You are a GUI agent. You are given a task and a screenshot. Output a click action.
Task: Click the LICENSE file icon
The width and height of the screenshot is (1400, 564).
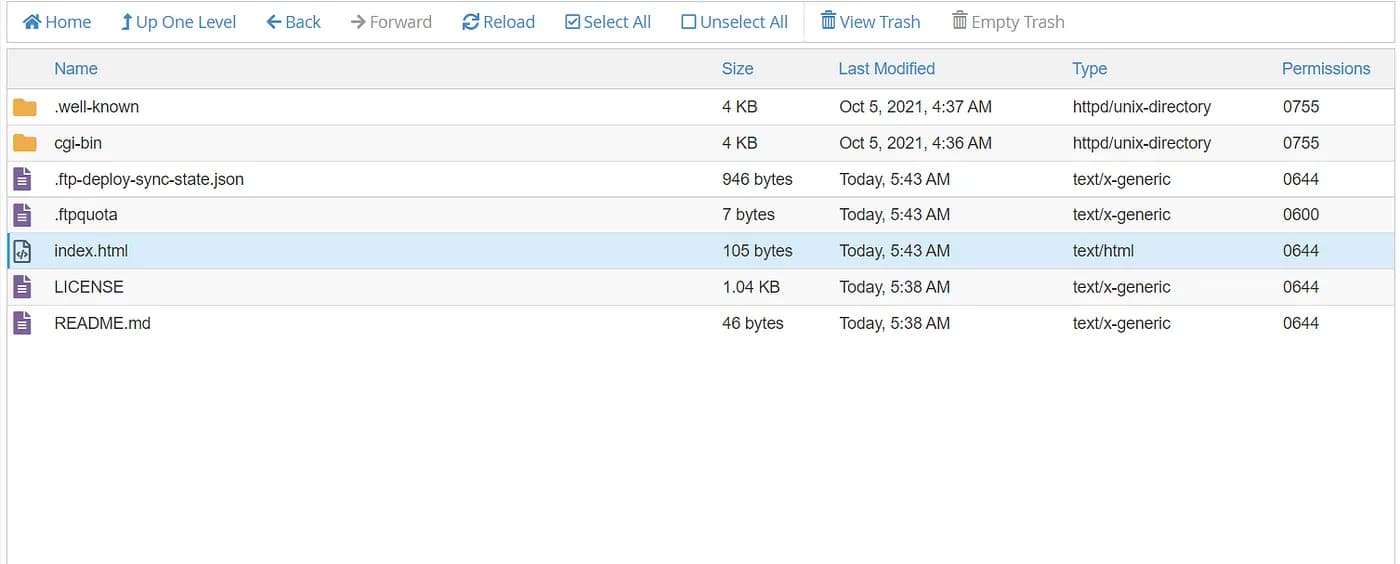(22, 287)
